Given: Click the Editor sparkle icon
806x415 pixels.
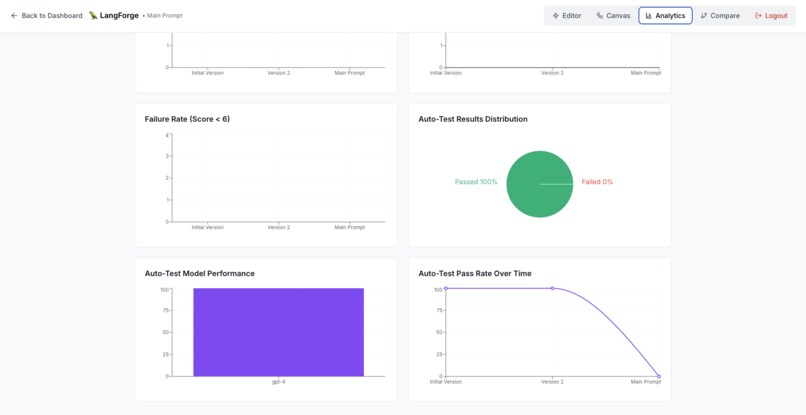Looking at the screenshot, I should click(556, 16).
